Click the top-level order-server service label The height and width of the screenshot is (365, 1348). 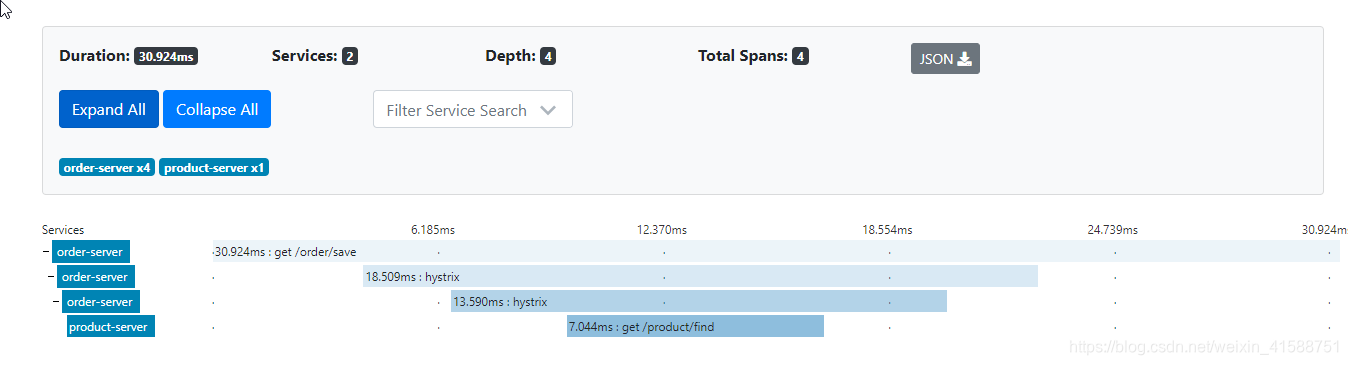click(91, 252)
